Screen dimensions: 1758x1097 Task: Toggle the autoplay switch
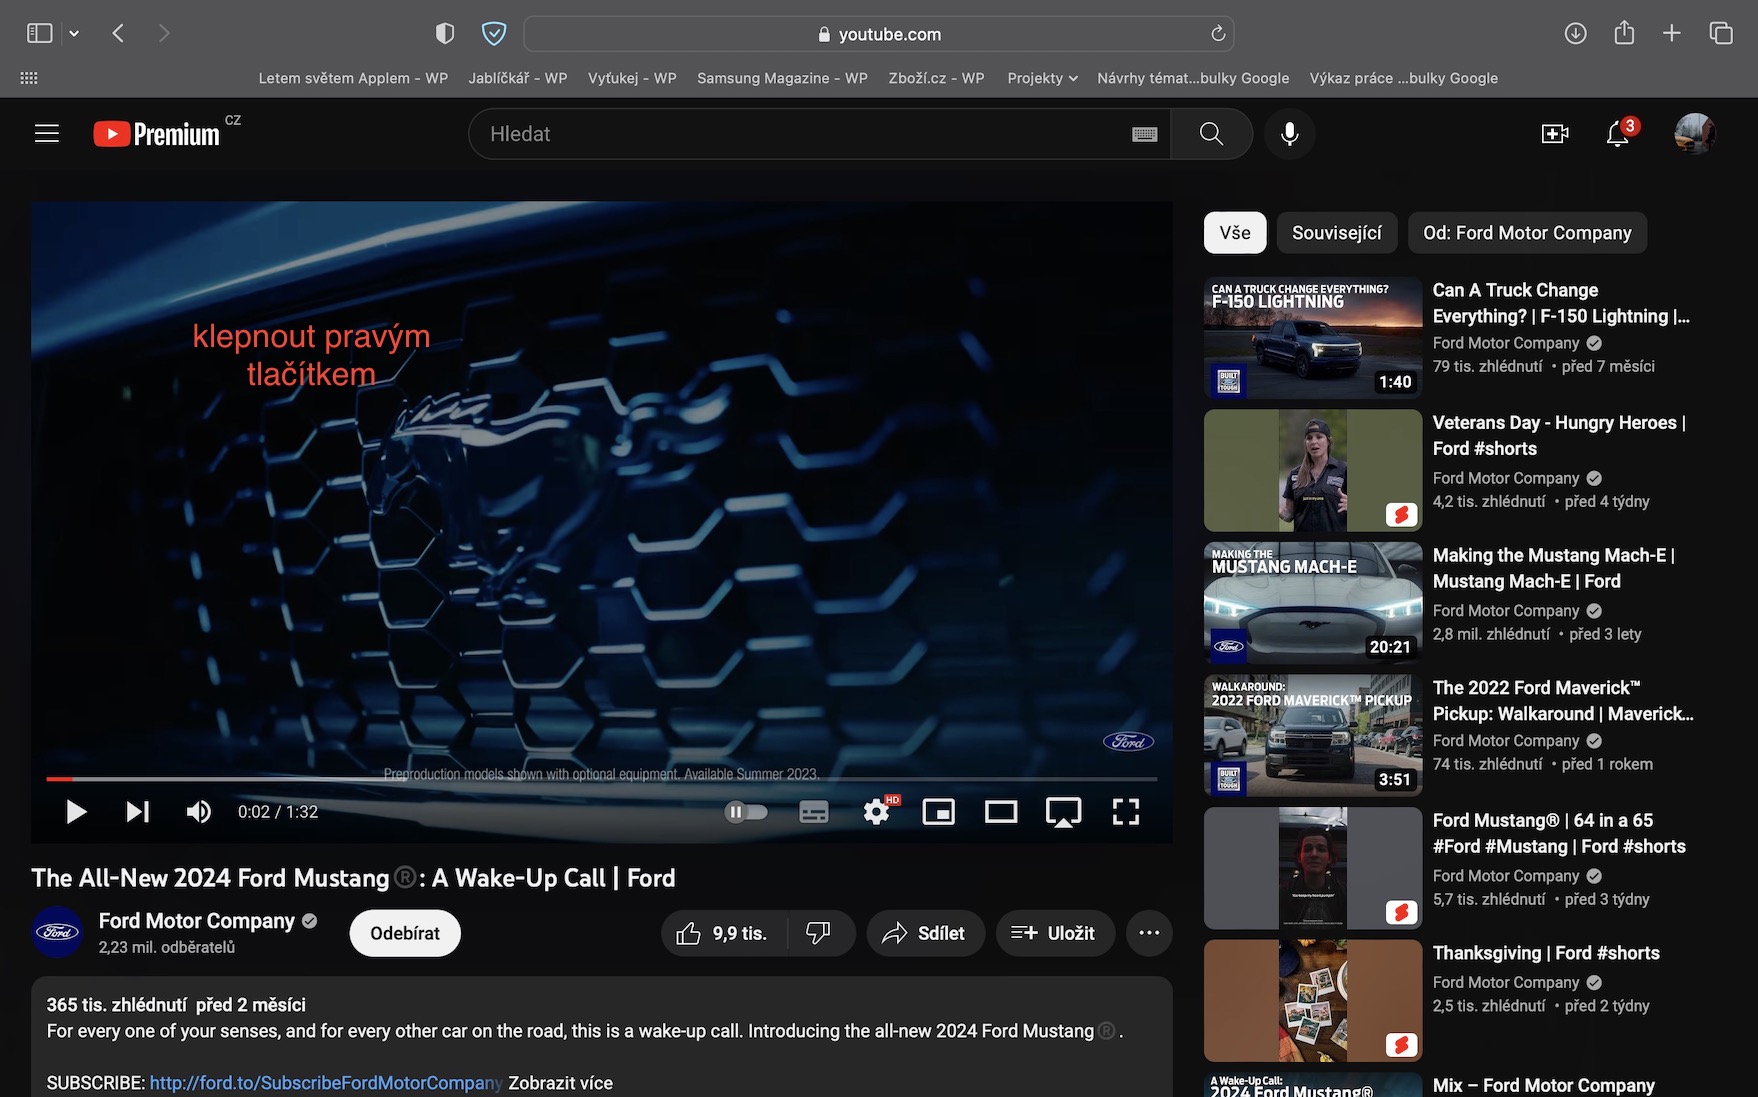pos(746,812)
